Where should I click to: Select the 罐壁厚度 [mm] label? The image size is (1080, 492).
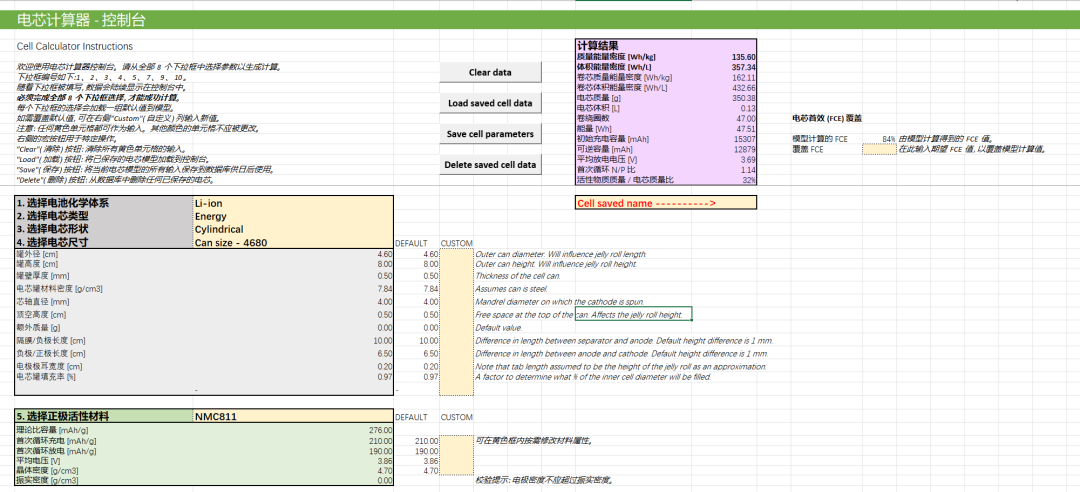(x=42, y=276)
